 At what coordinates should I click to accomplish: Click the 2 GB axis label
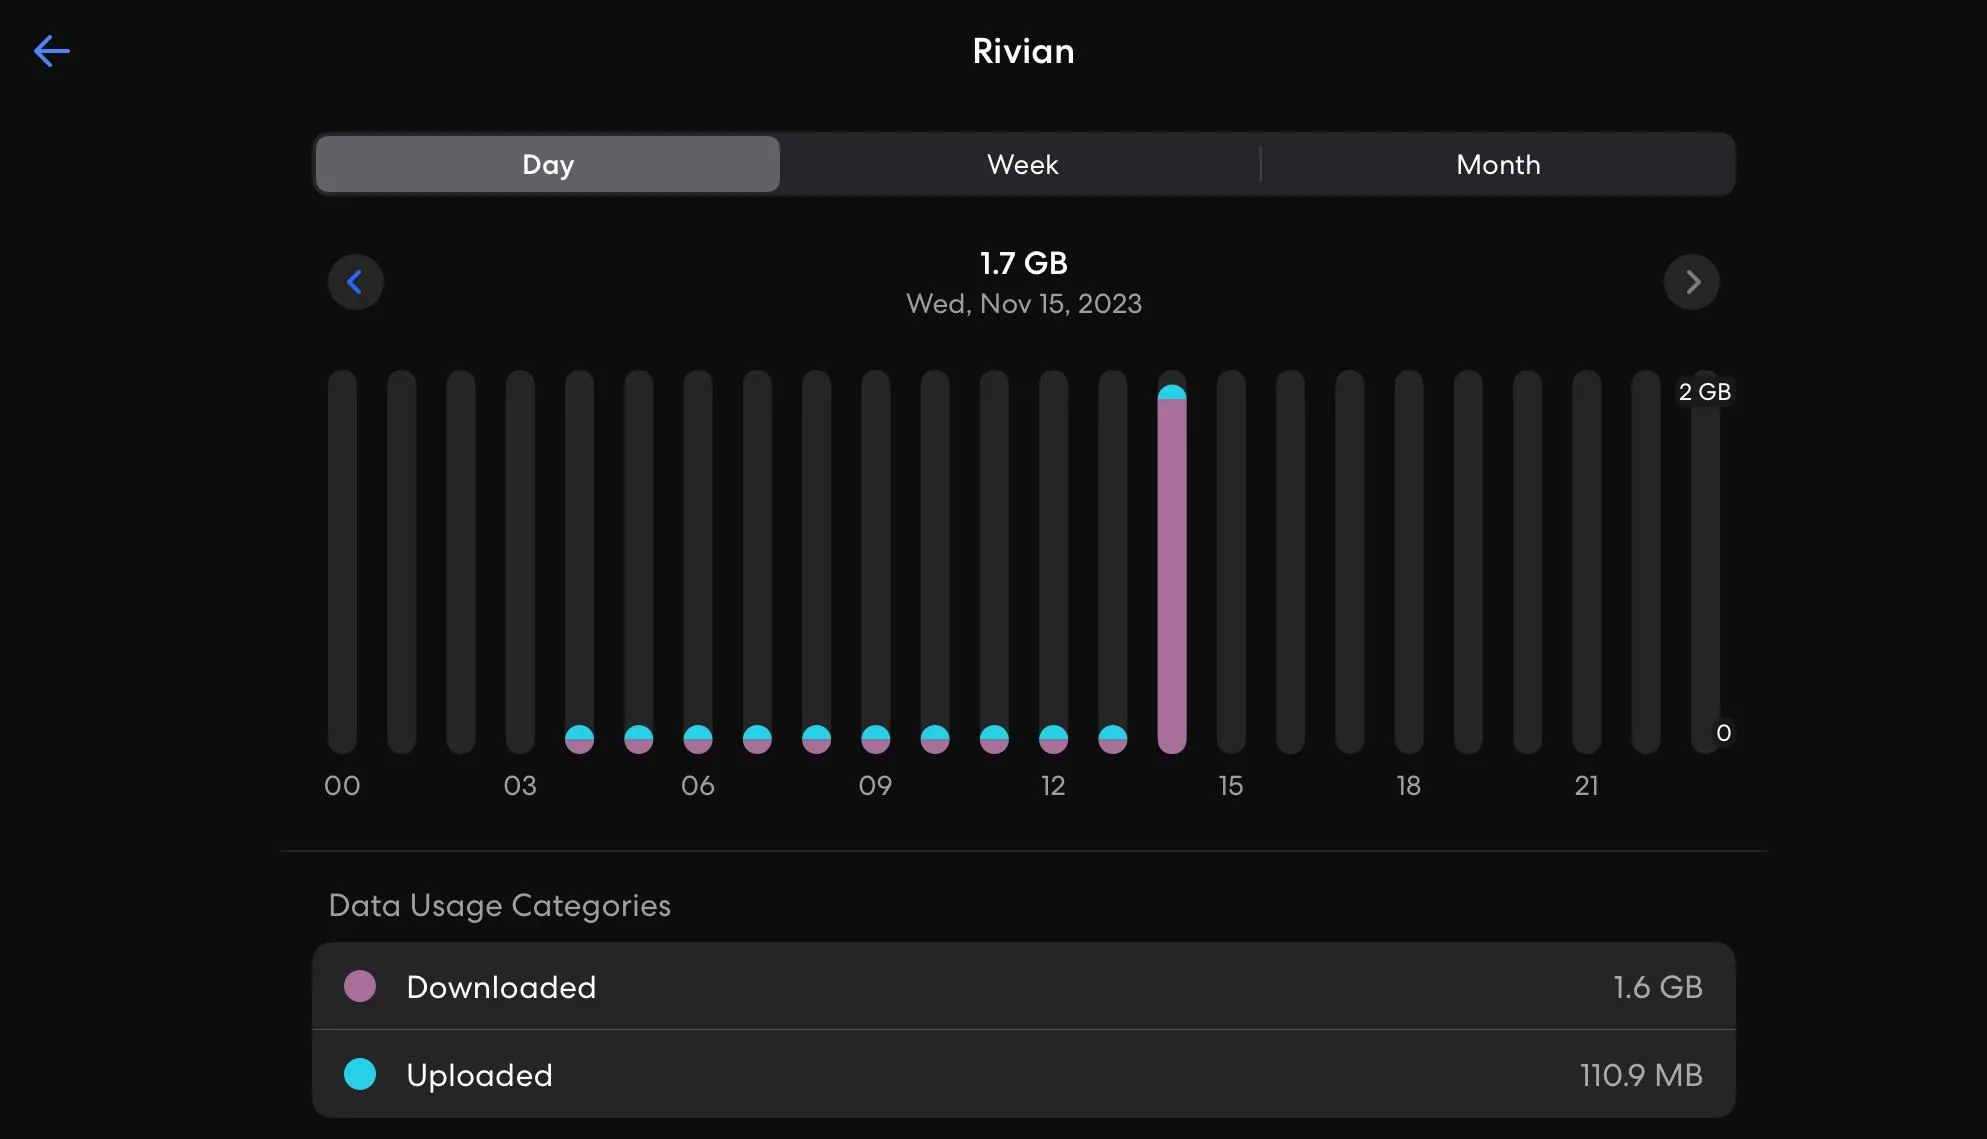click(x=1704, y=392)
